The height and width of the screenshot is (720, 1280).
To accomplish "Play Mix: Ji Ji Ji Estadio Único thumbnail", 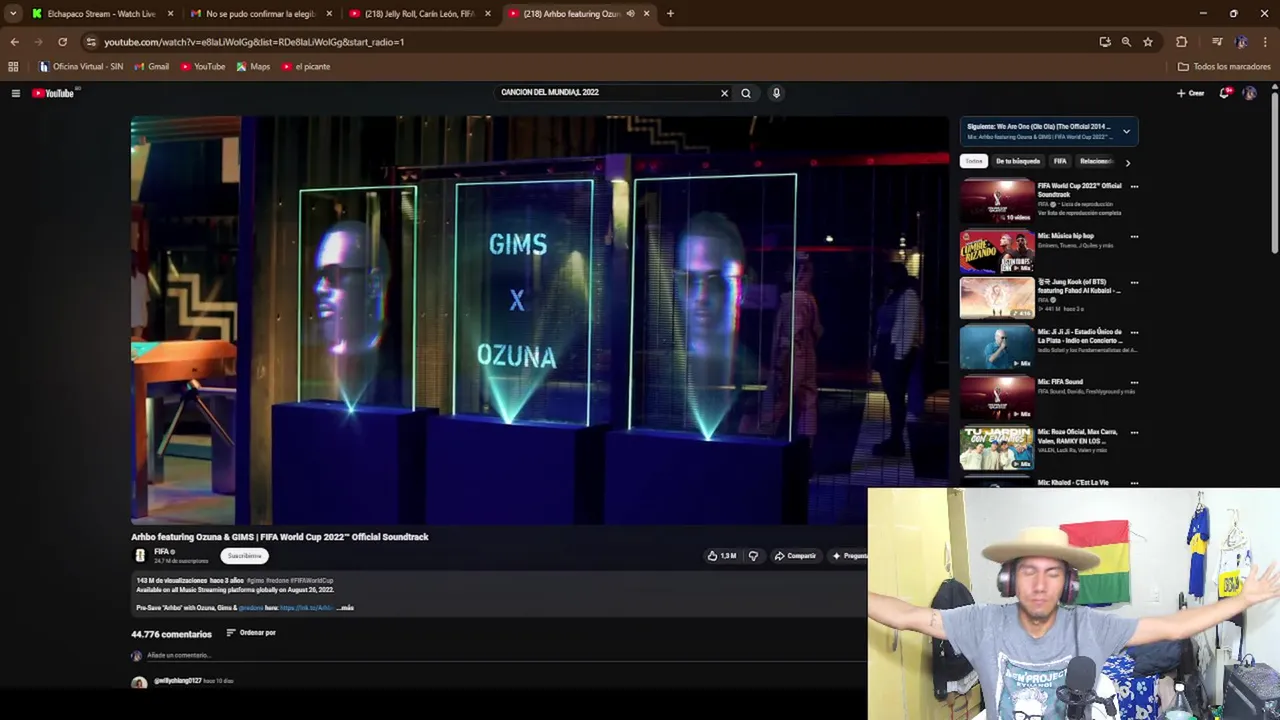I will pyautogui.click(x=997, y=348).
